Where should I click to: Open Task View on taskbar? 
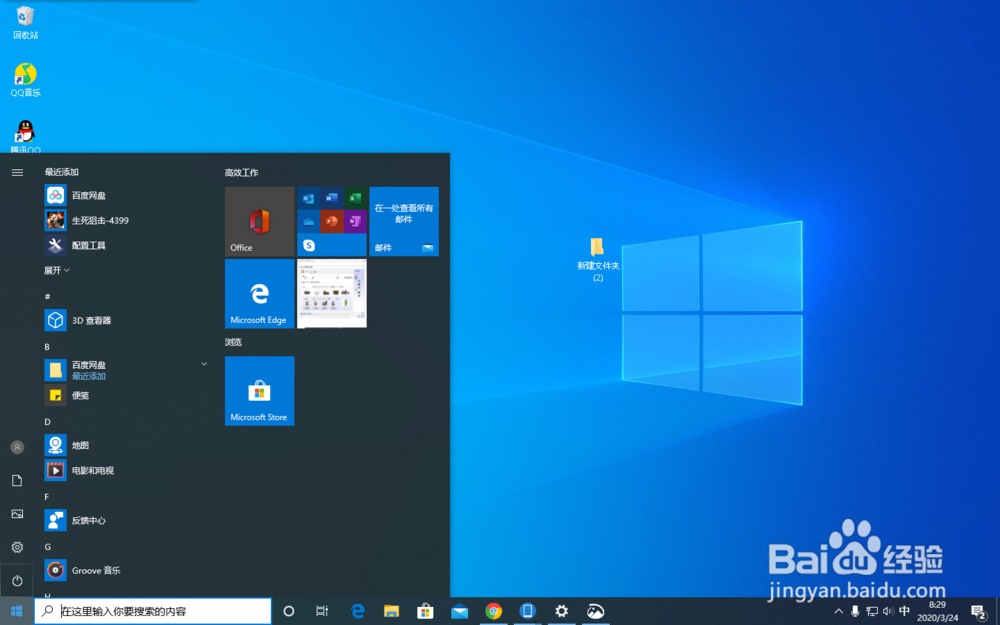pos(322,611)
